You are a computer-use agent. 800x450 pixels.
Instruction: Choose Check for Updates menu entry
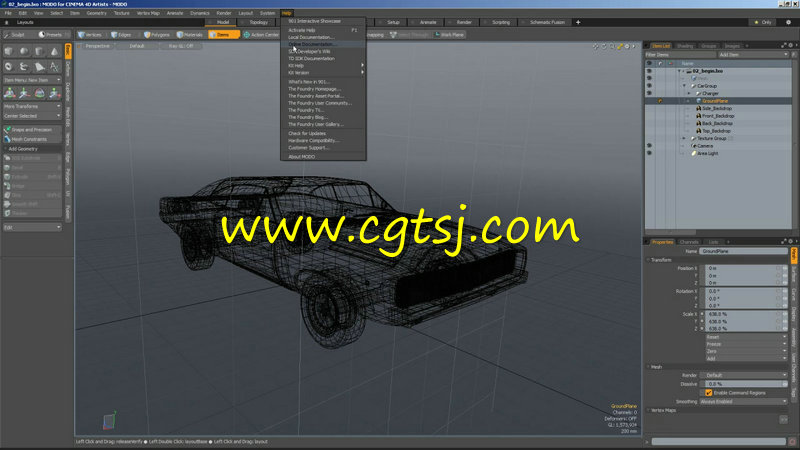pyautogui.click(x=323, y=133)
